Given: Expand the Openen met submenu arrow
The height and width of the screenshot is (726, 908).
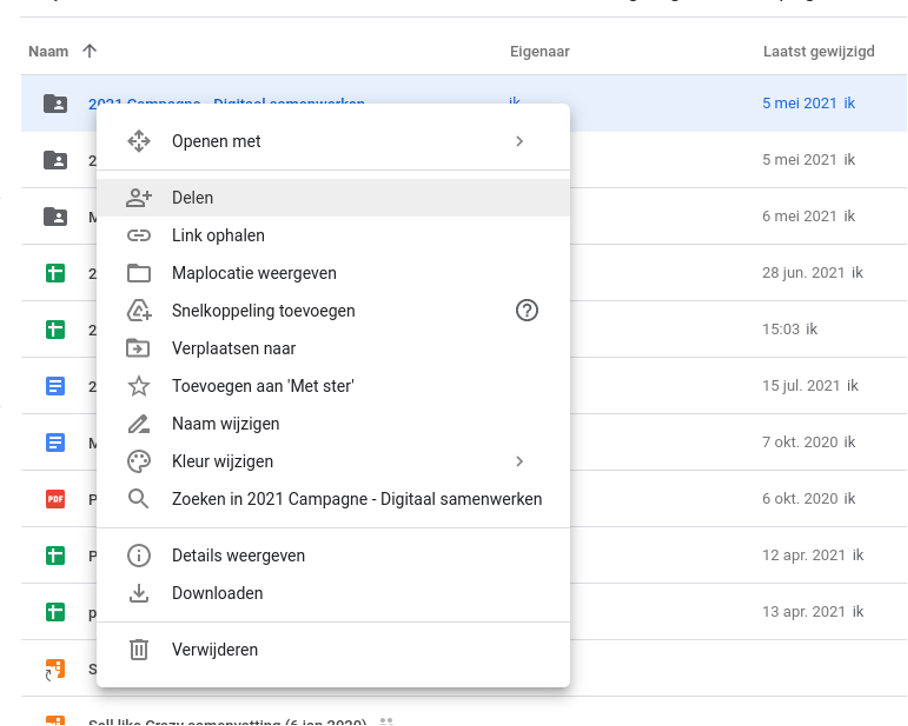Looking at the screenshot, I should [519, 141].
